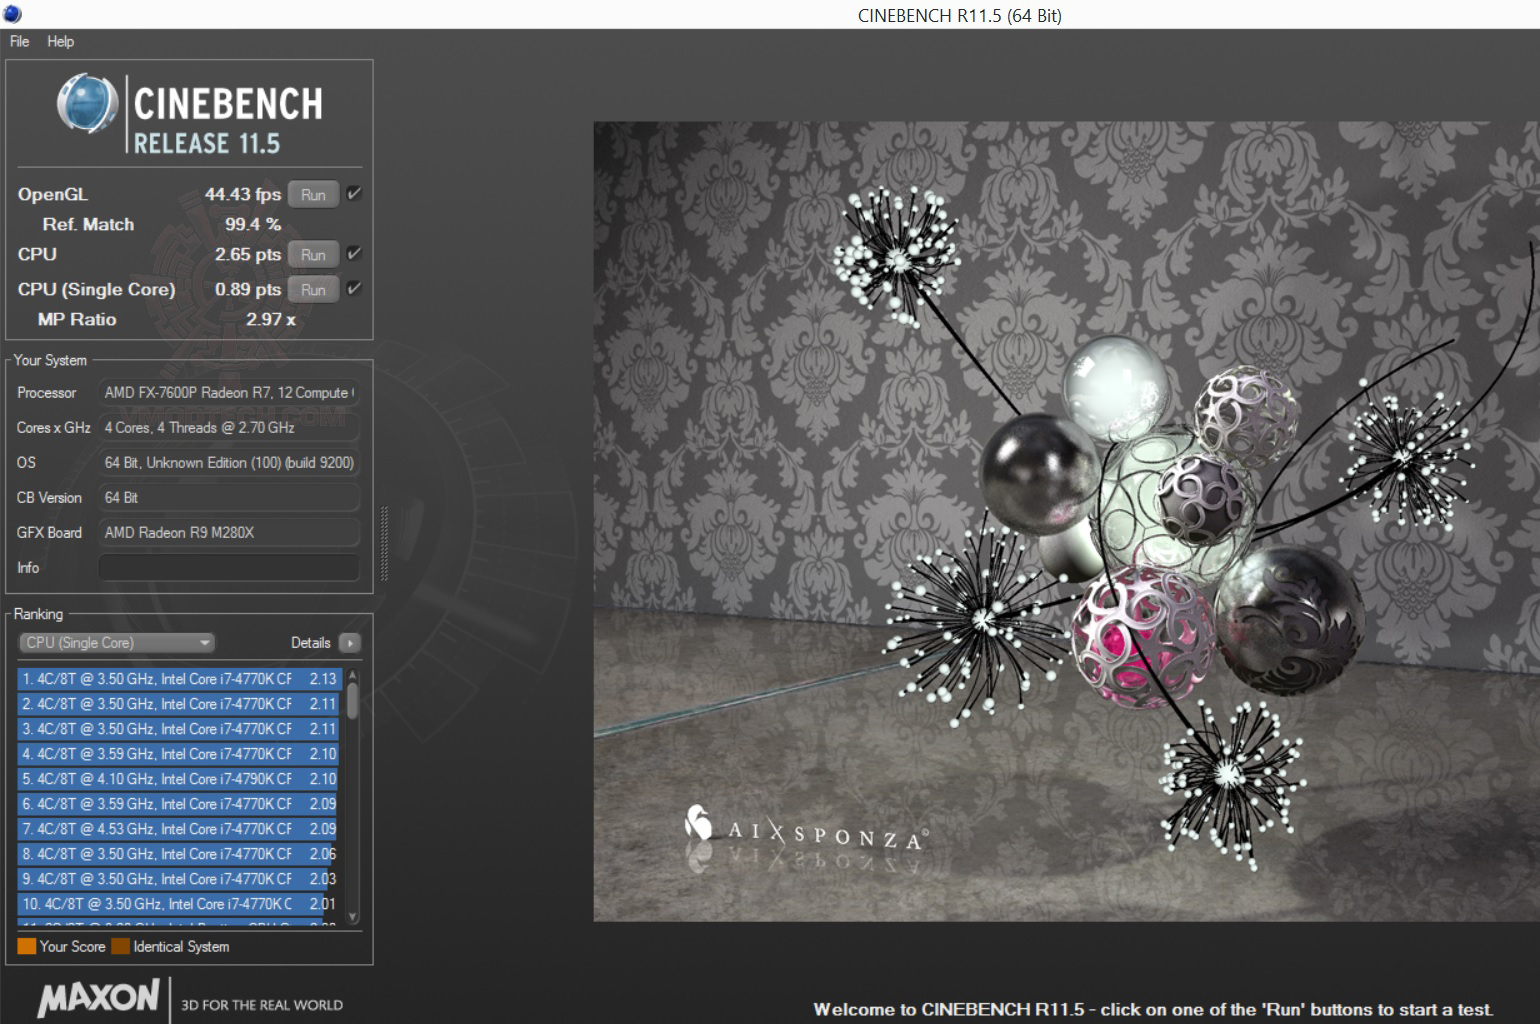Image resolution: width=1540 pixels, height=1024 pixels.
Task: Open the File menu
Action: click(20, 41)
